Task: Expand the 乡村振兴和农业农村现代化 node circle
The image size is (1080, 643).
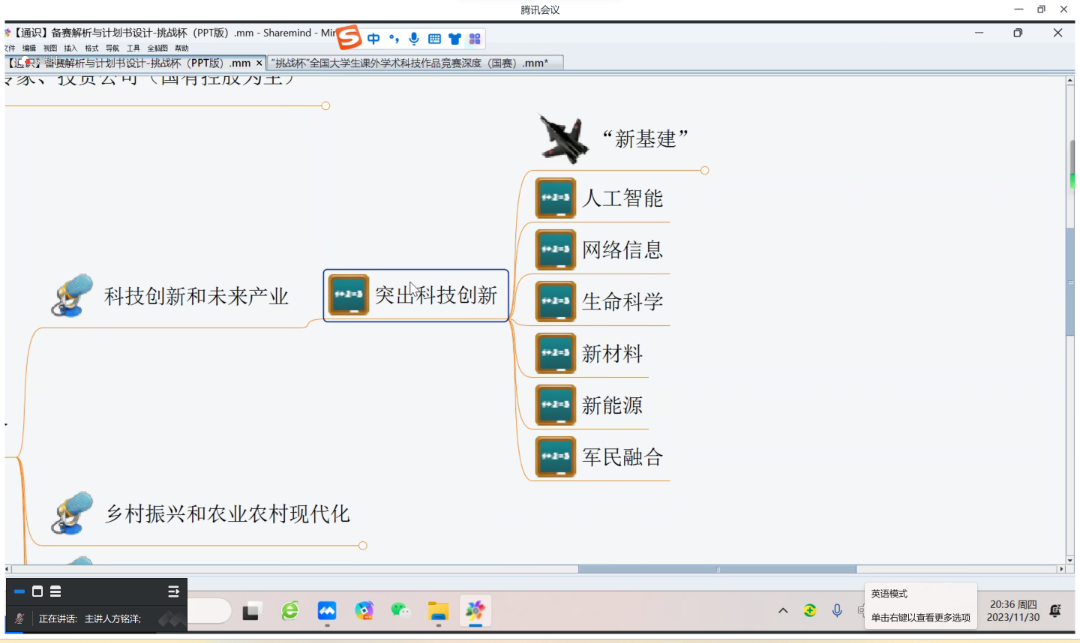Action: 363,545
